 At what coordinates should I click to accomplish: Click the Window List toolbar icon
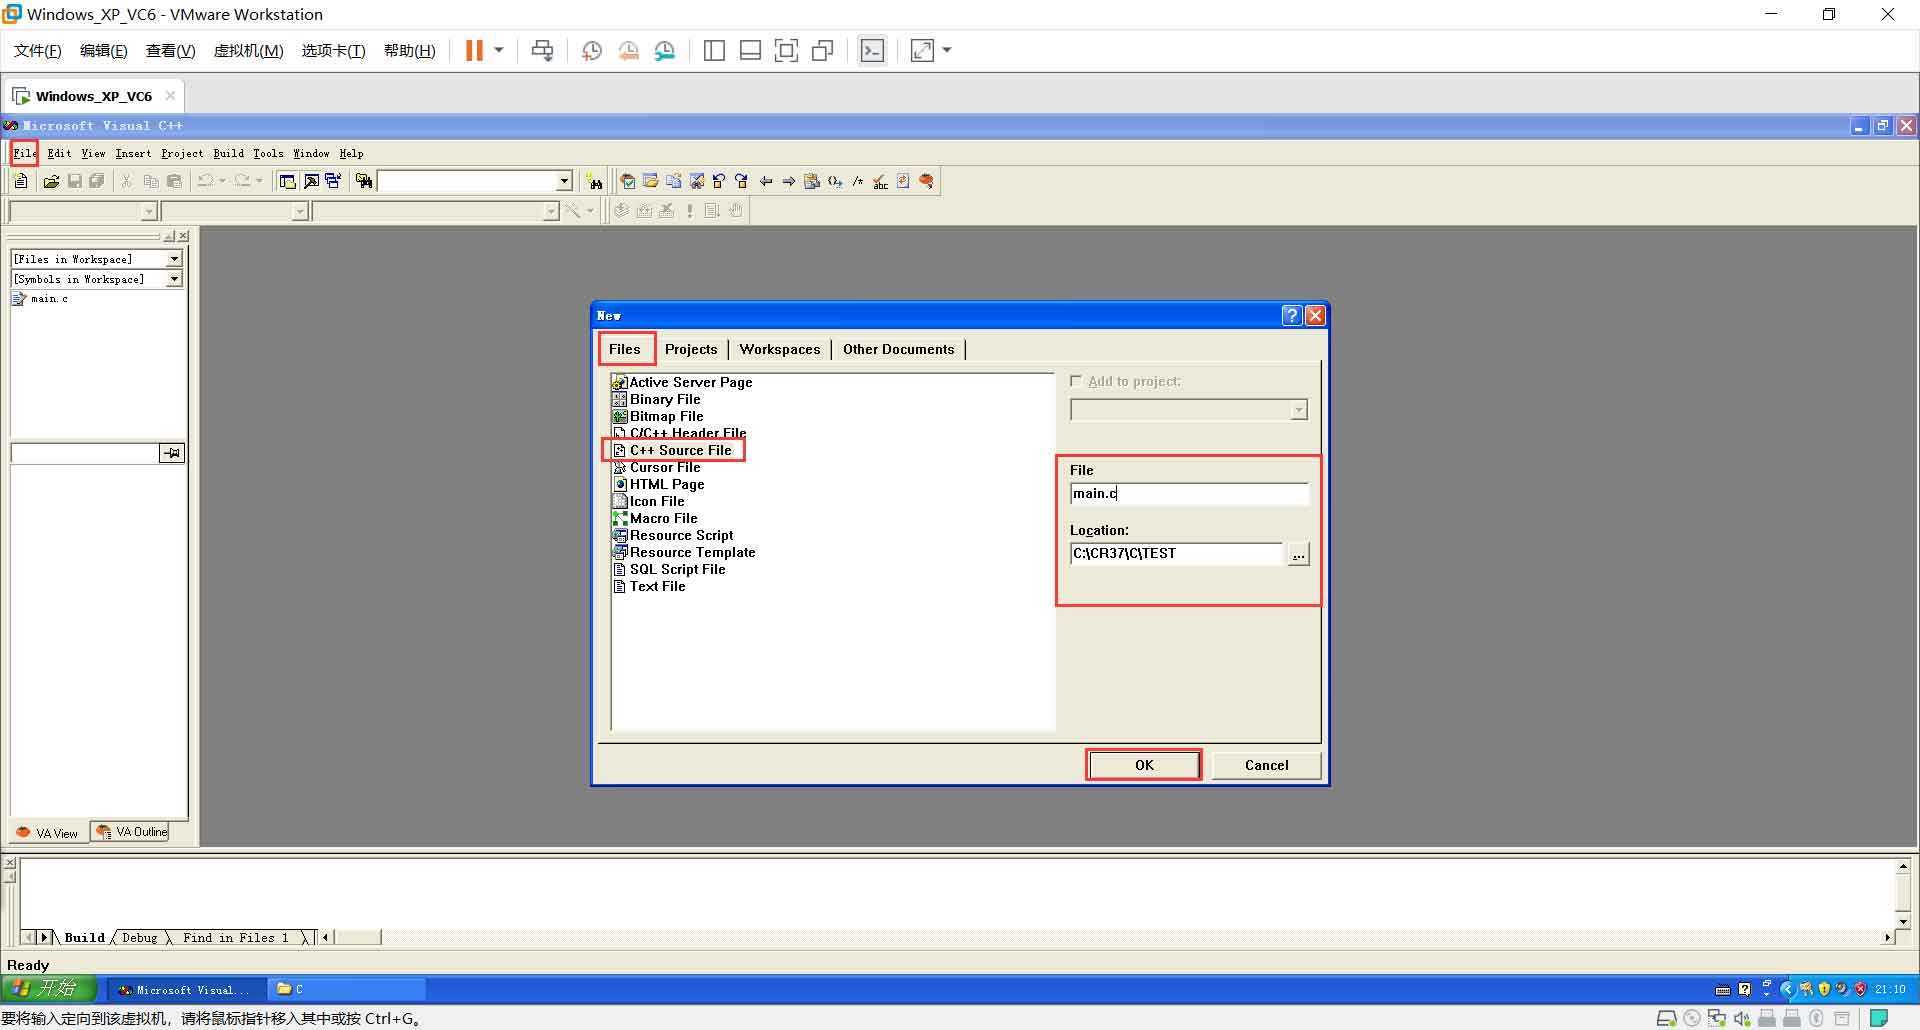point(333,181)
